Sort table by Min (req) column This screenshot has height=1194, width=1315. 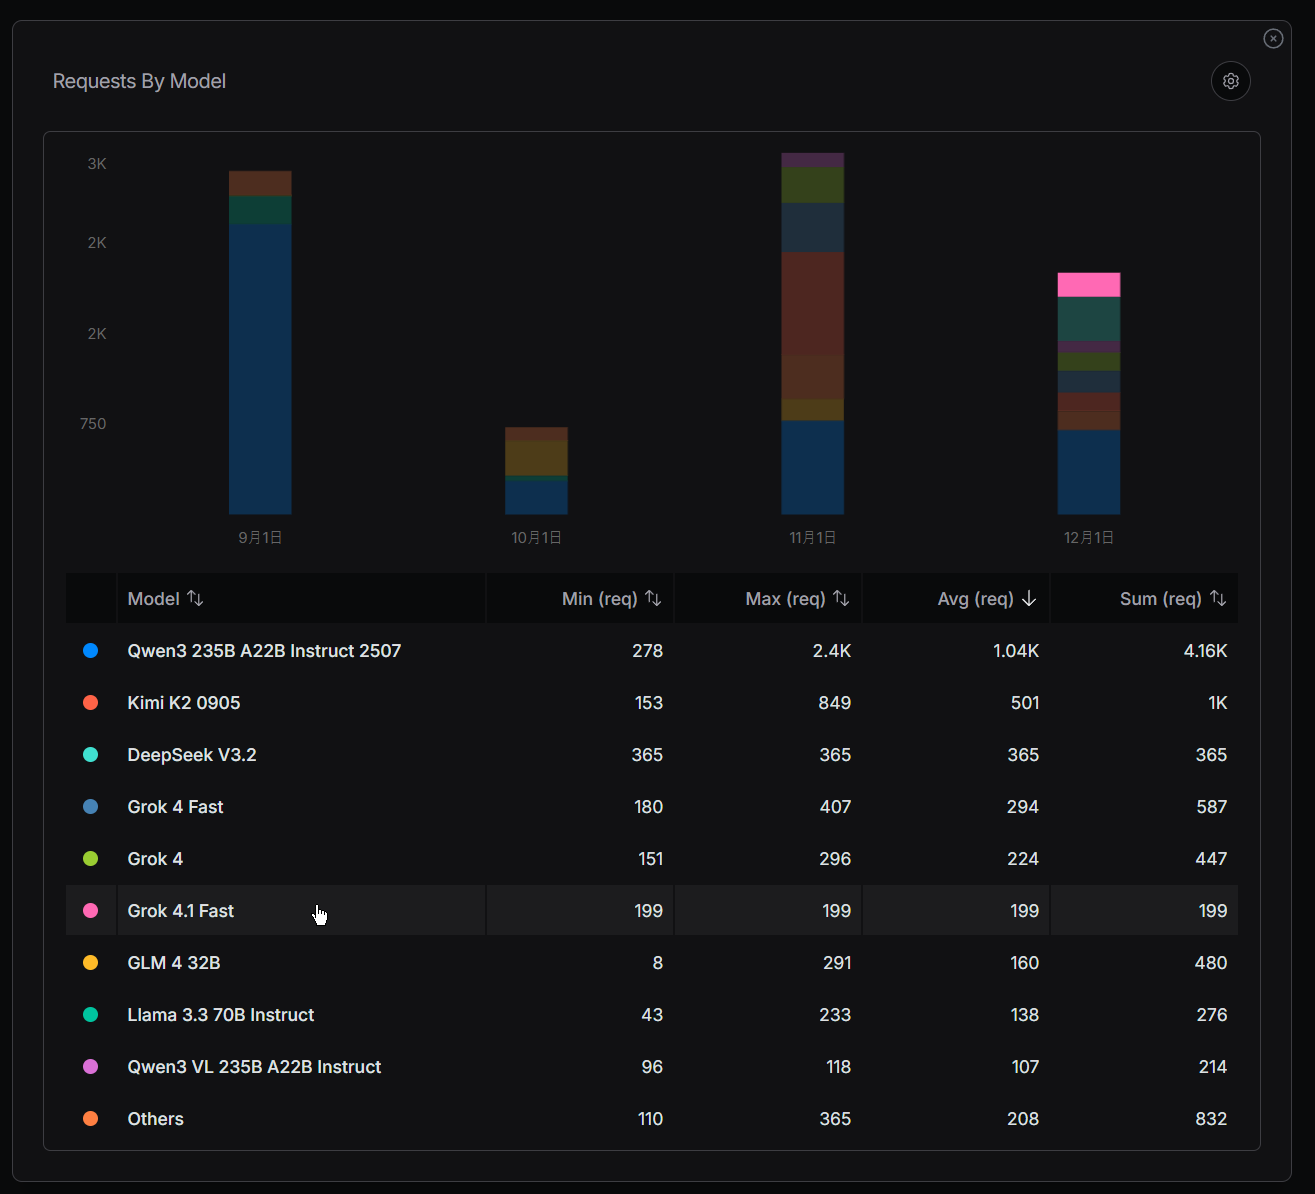pyautogui.click(x=653, y=598)
